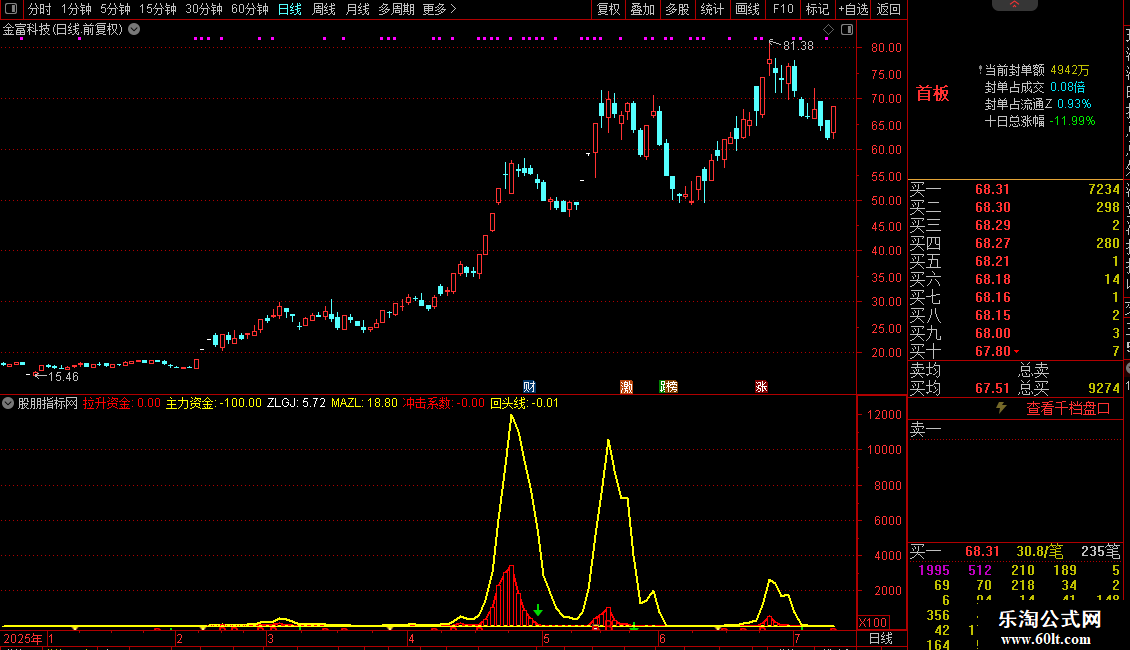Screen dimensions: 1130x650
Task: Click the 标记 mark button
Action: point(817,9)
